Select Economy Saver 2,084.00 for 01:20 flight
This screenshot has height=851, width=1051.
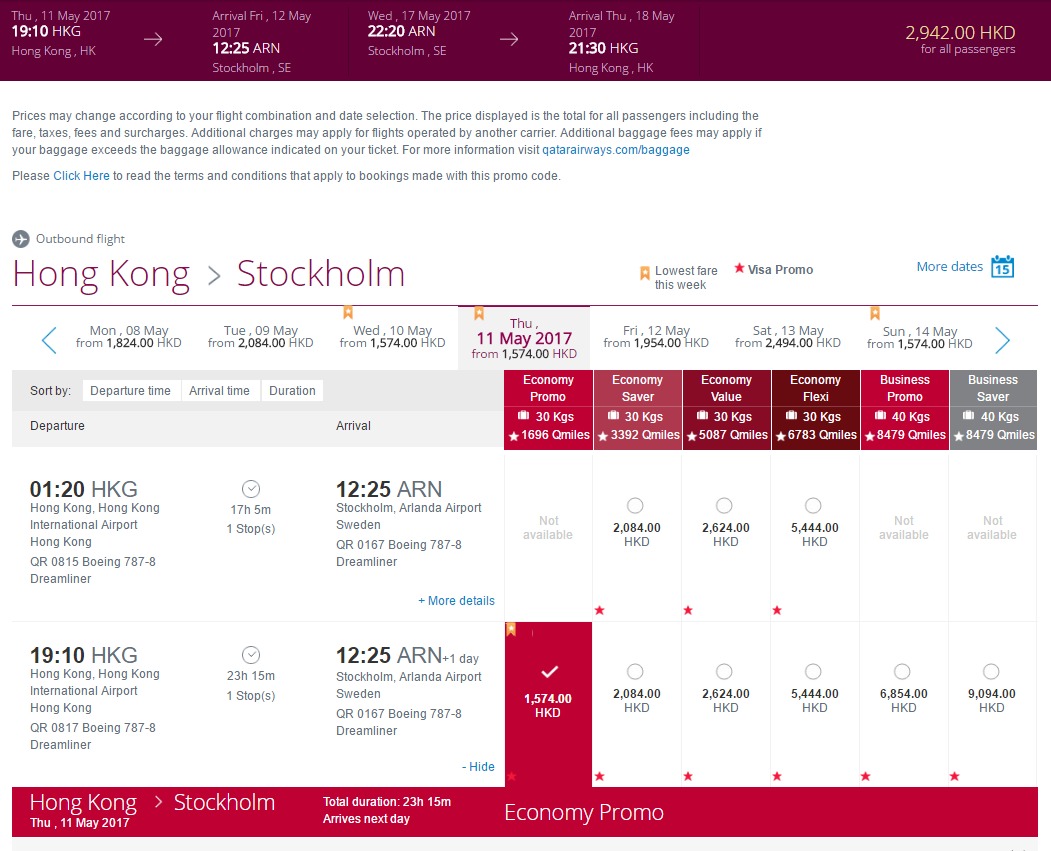636,506
